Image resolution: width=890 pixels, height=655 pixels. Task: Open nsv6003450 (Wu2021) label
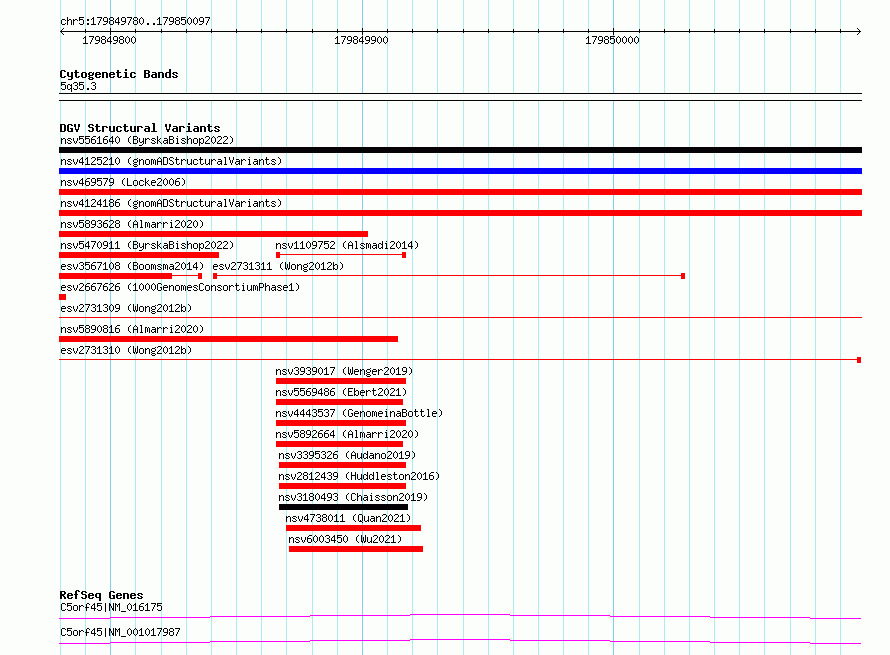click(x=345, y=539)
